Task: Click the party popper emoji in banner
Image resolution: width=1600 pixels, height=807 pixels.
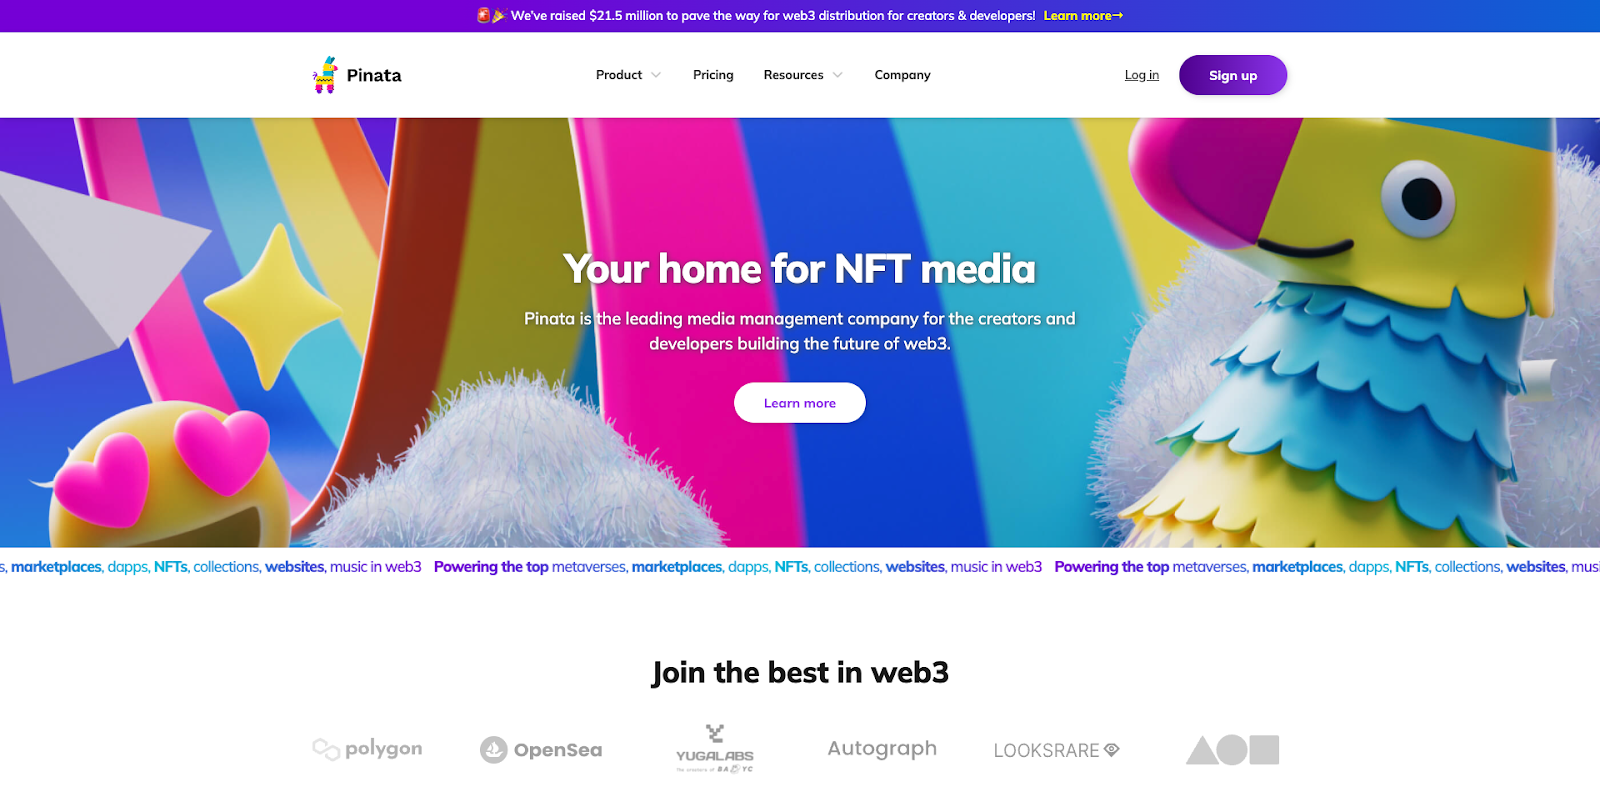Action: pyautogui.click(x=498, y=16)
